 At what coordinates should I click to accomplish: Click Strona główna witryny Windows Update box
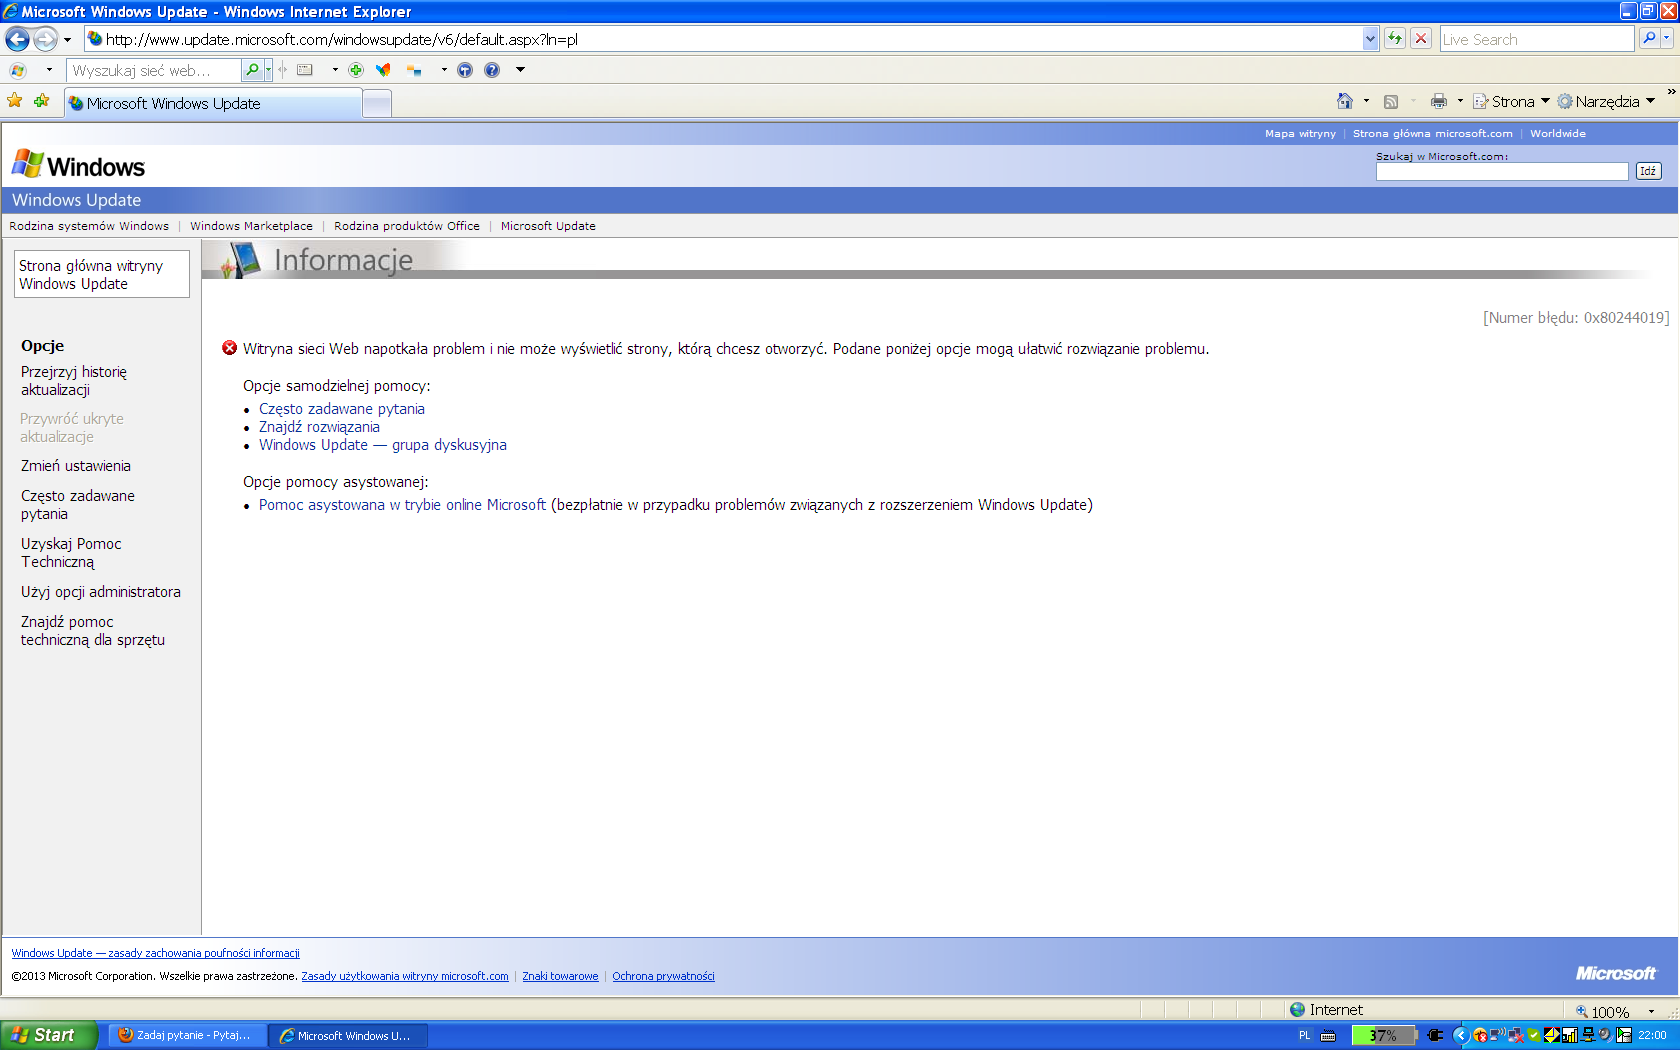click(x=101, y=274)
